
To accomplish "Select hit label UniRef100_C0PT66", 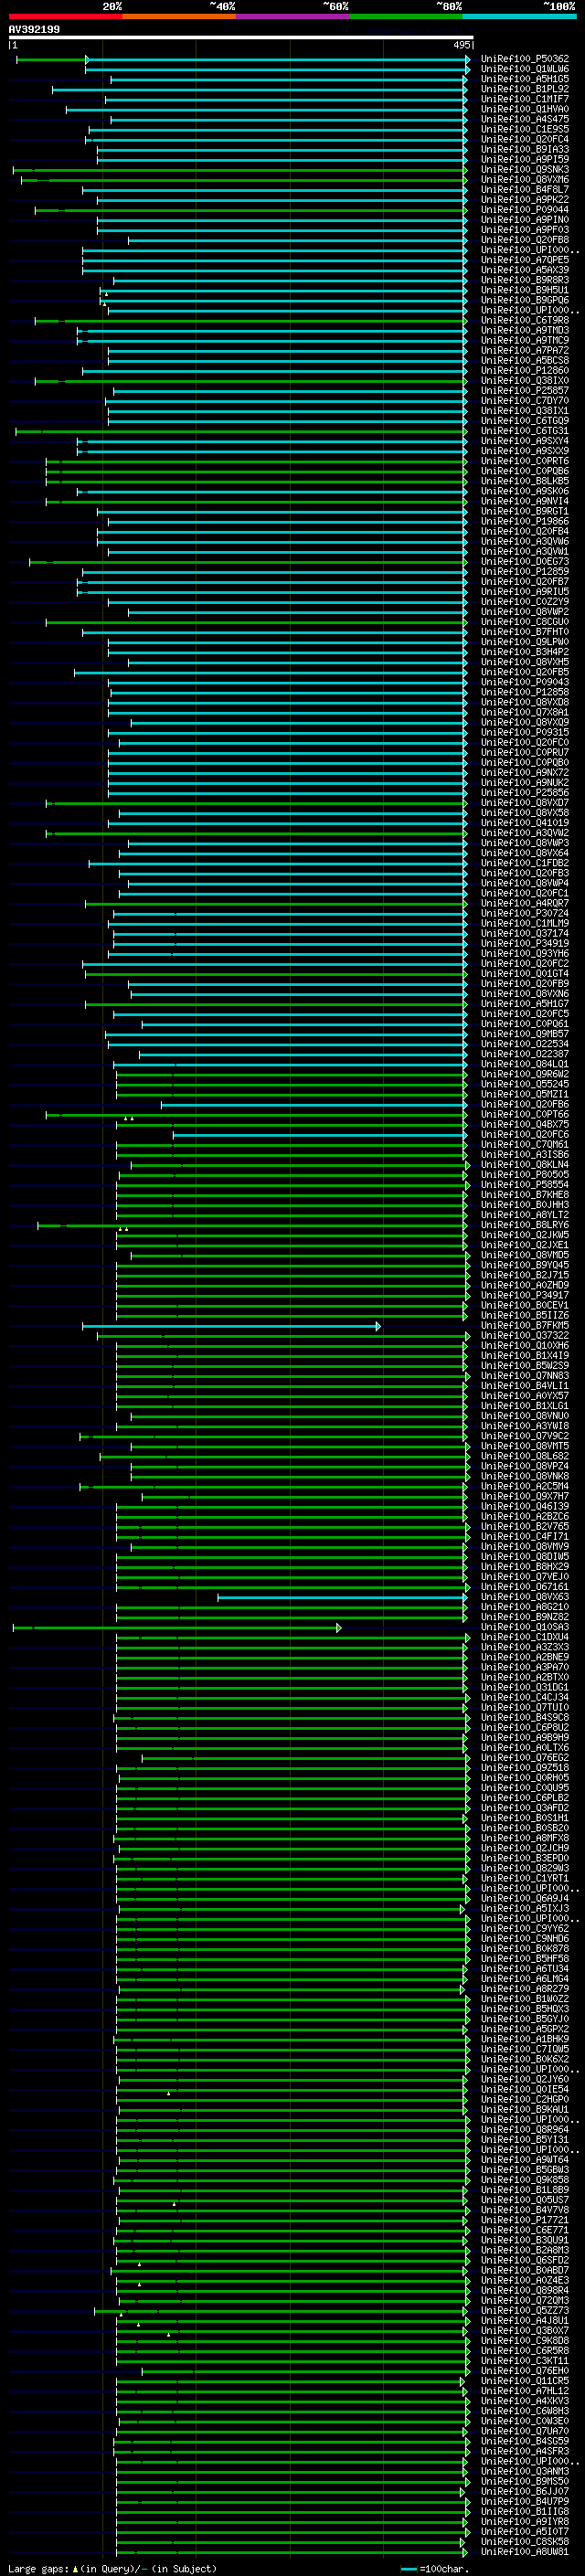I will click(x=525, y=1114).
